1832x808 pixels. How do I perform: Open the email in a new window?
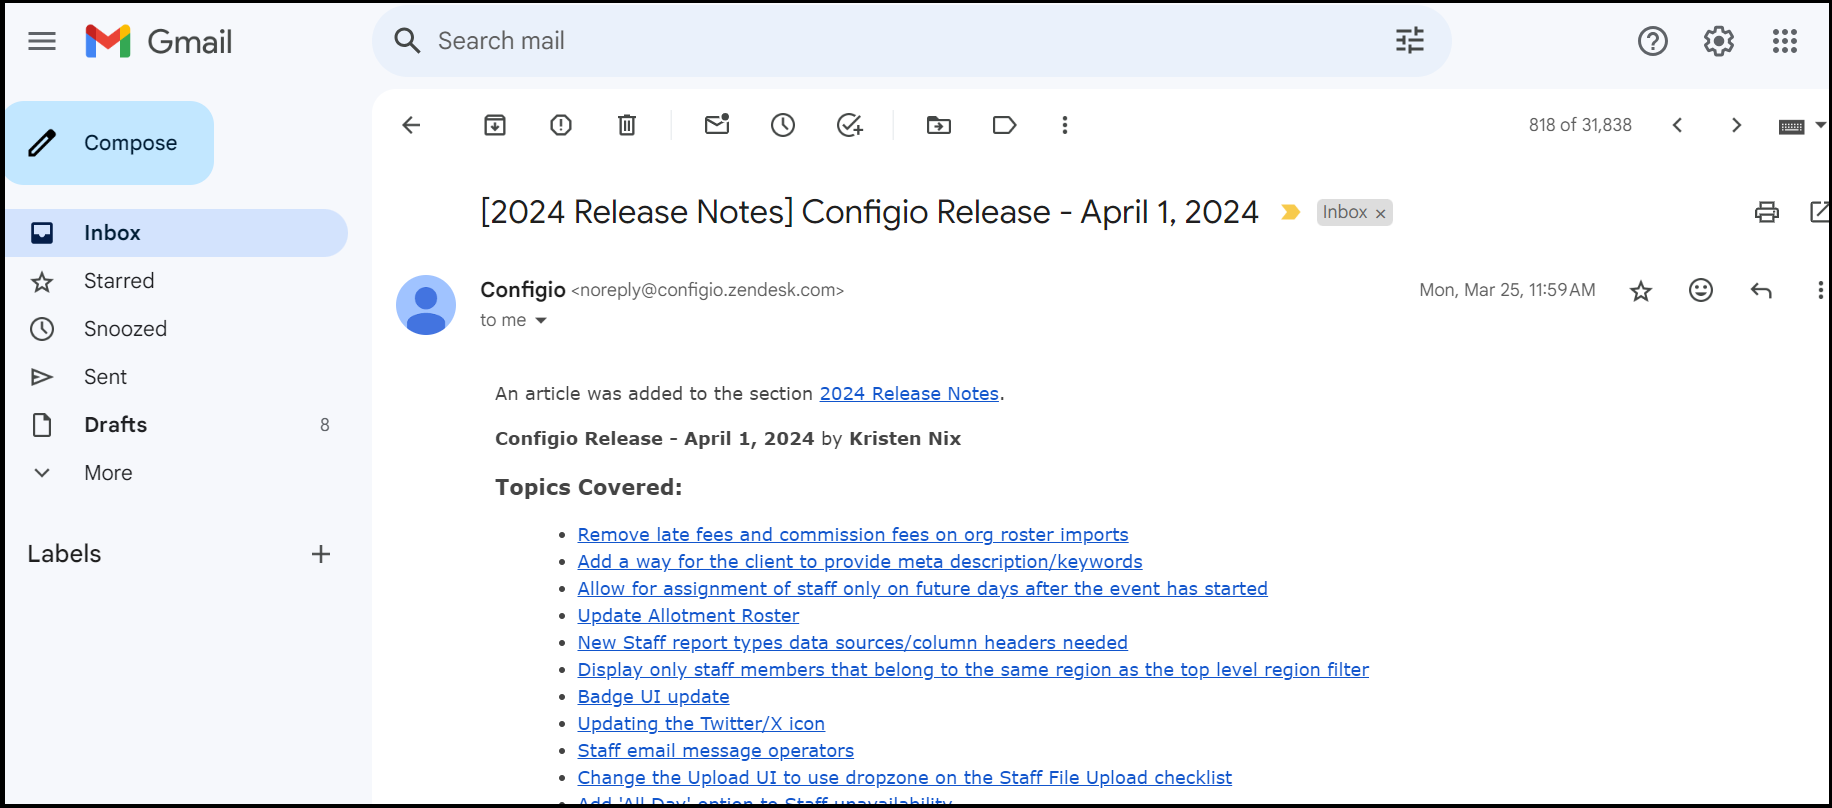1820,212
